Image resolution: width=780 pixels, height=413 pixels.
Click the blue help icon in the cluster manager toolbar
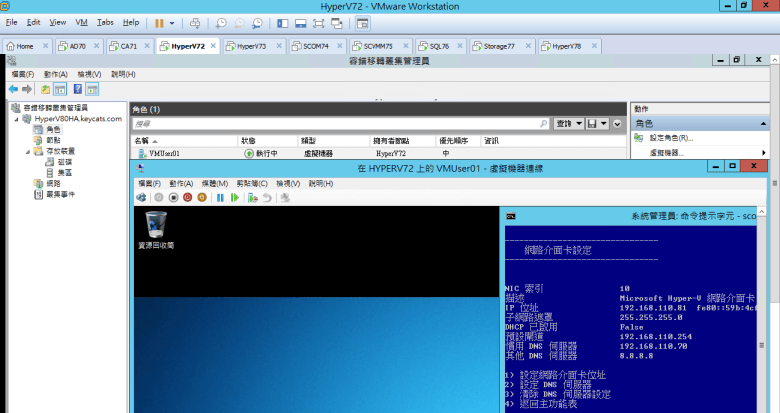pos(78,89)
